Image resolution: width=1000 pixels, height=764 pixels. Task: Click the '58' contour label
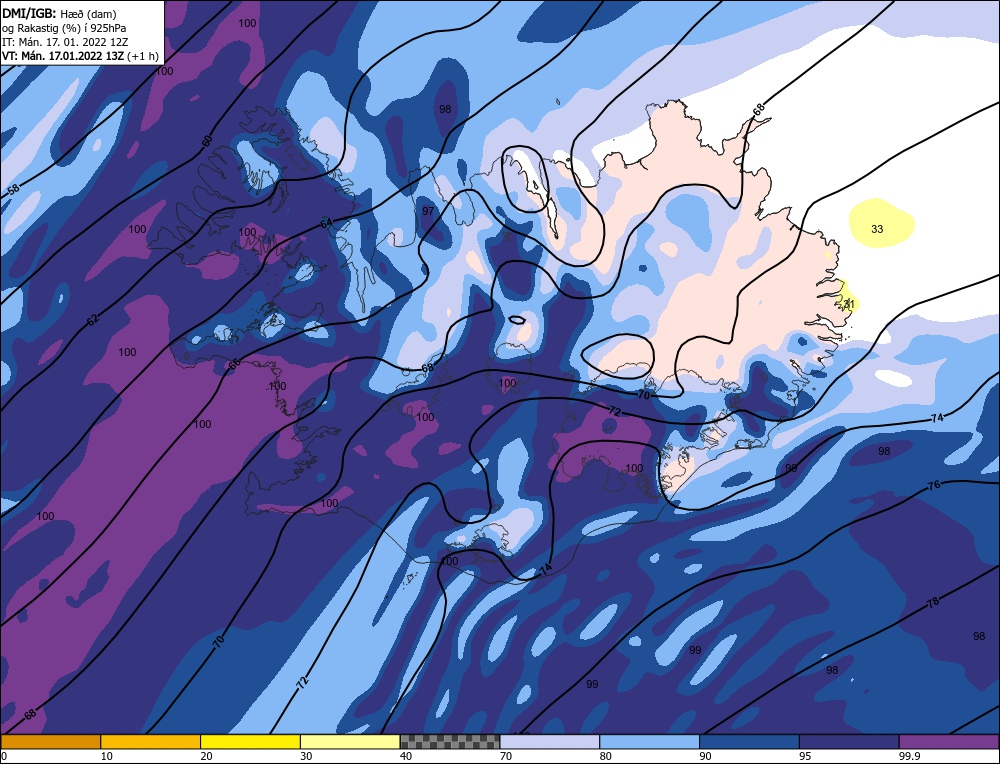13,189
